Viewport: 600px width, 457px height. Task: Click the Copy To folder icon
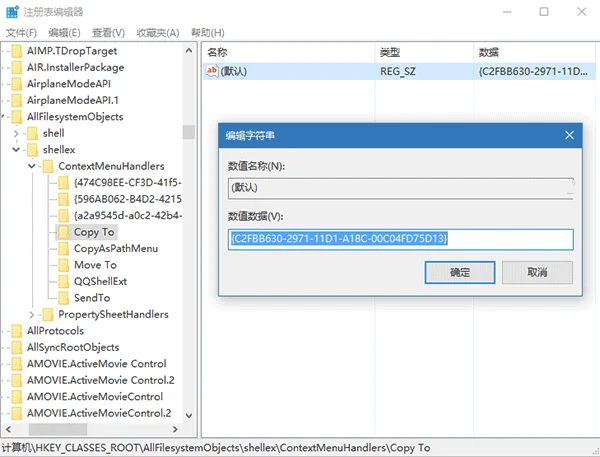64,232
